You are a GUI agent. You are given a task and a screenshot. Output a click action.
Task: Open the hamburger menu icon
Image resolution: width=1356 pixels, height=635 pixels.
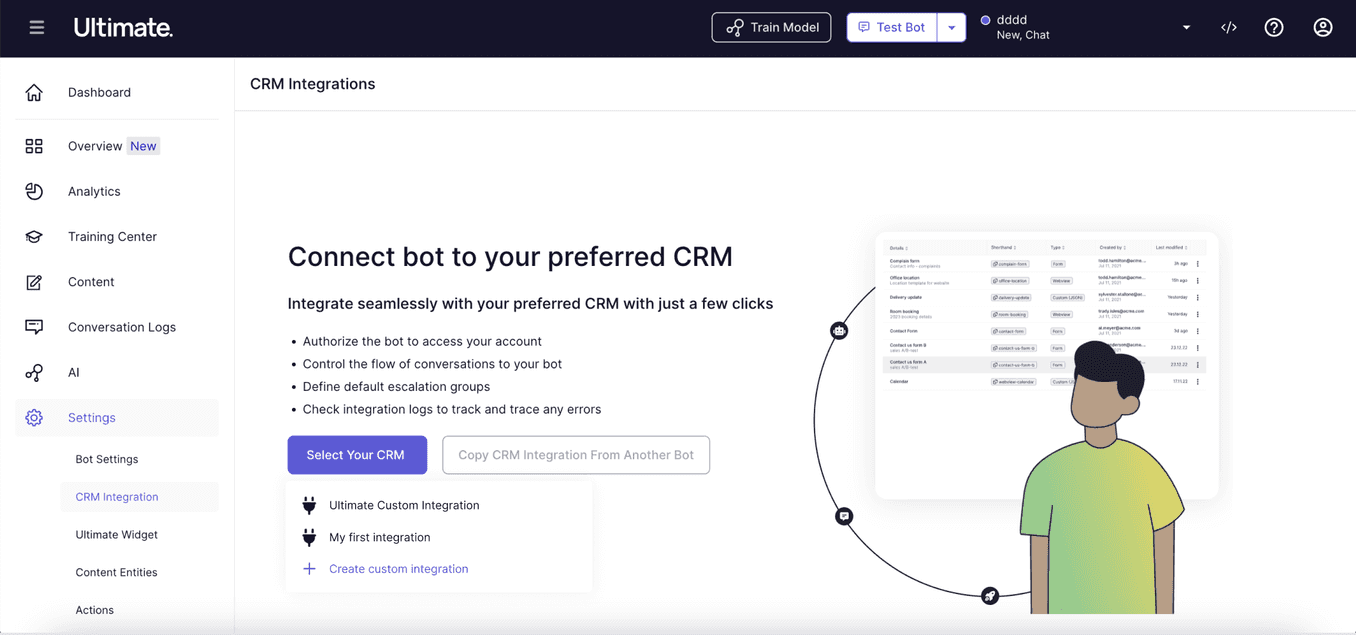click(37, 28)
